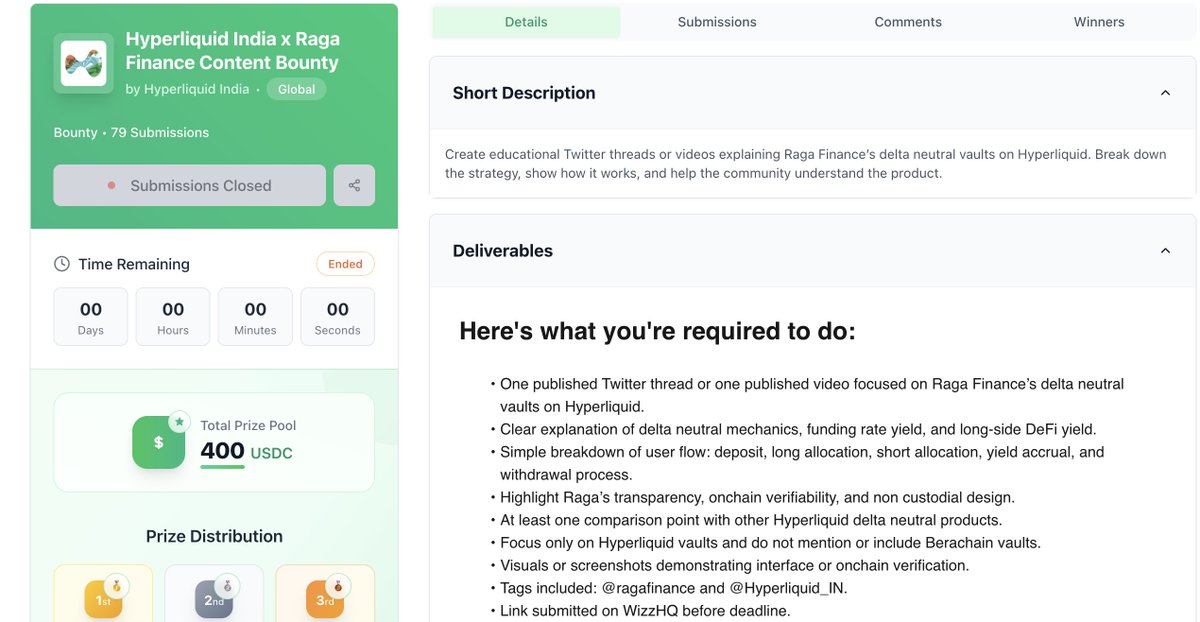
Task: Click the Global tag badge
Action: (x=296, y=89)
